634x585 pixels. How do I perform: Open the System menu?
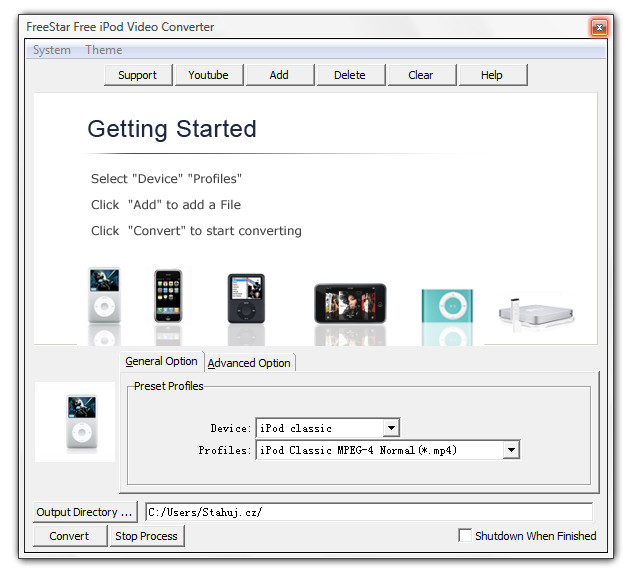[x=51, y=50]
